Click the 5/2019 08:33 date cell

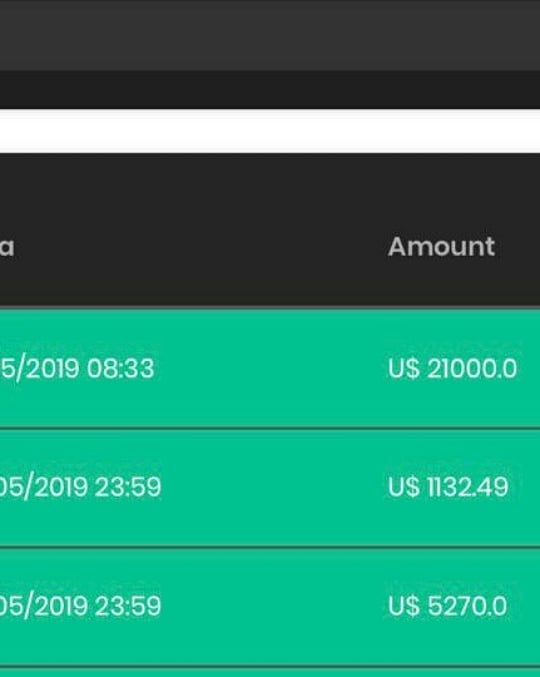[77, 369]
